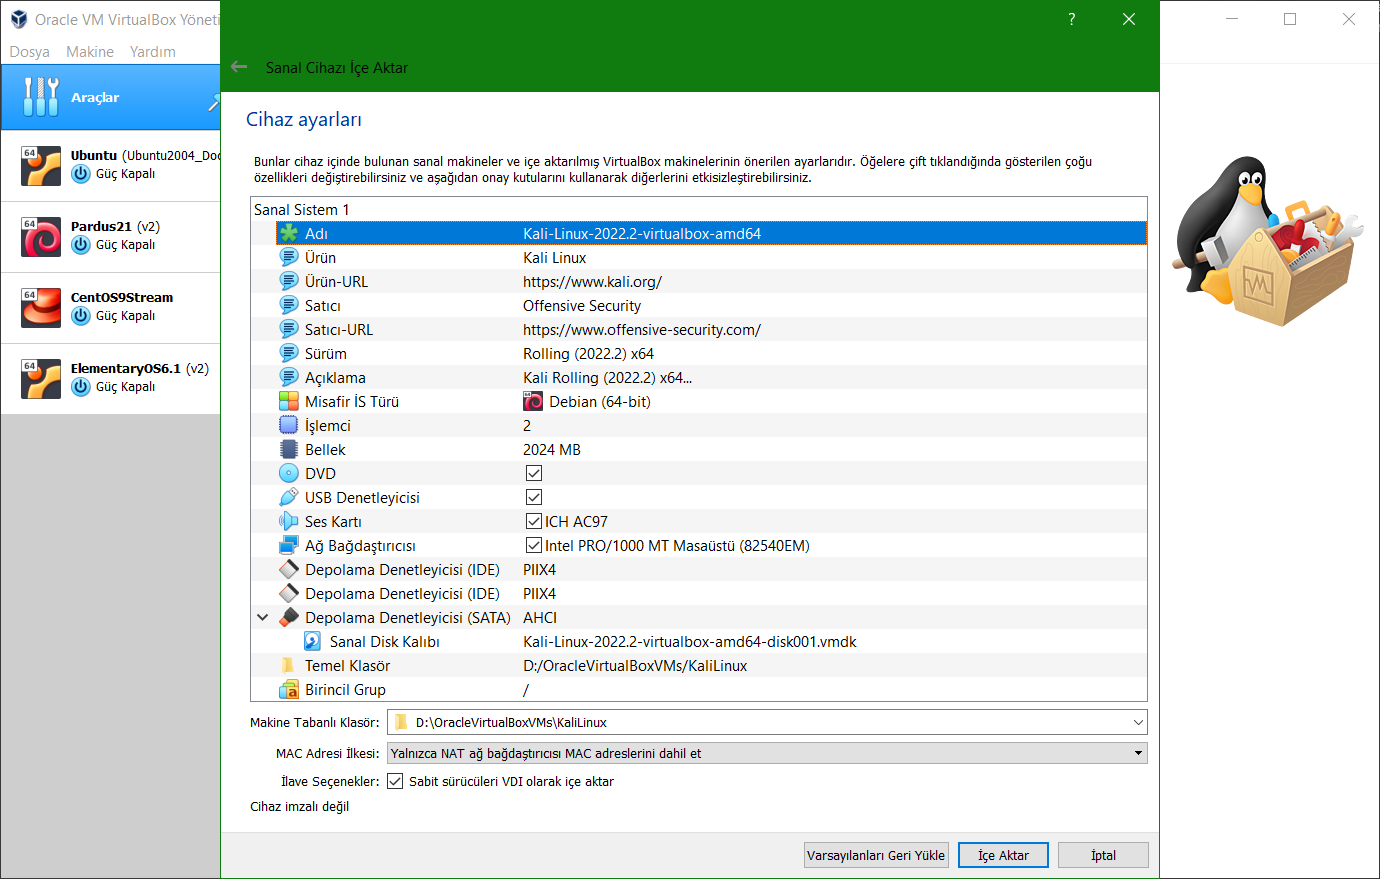Image resolution: width=1380 pixels, height=879 pixels.
Task: Select the Kali-Linux-2022.2-virtualbox-amd64 name value
Action: pos(642,233)
